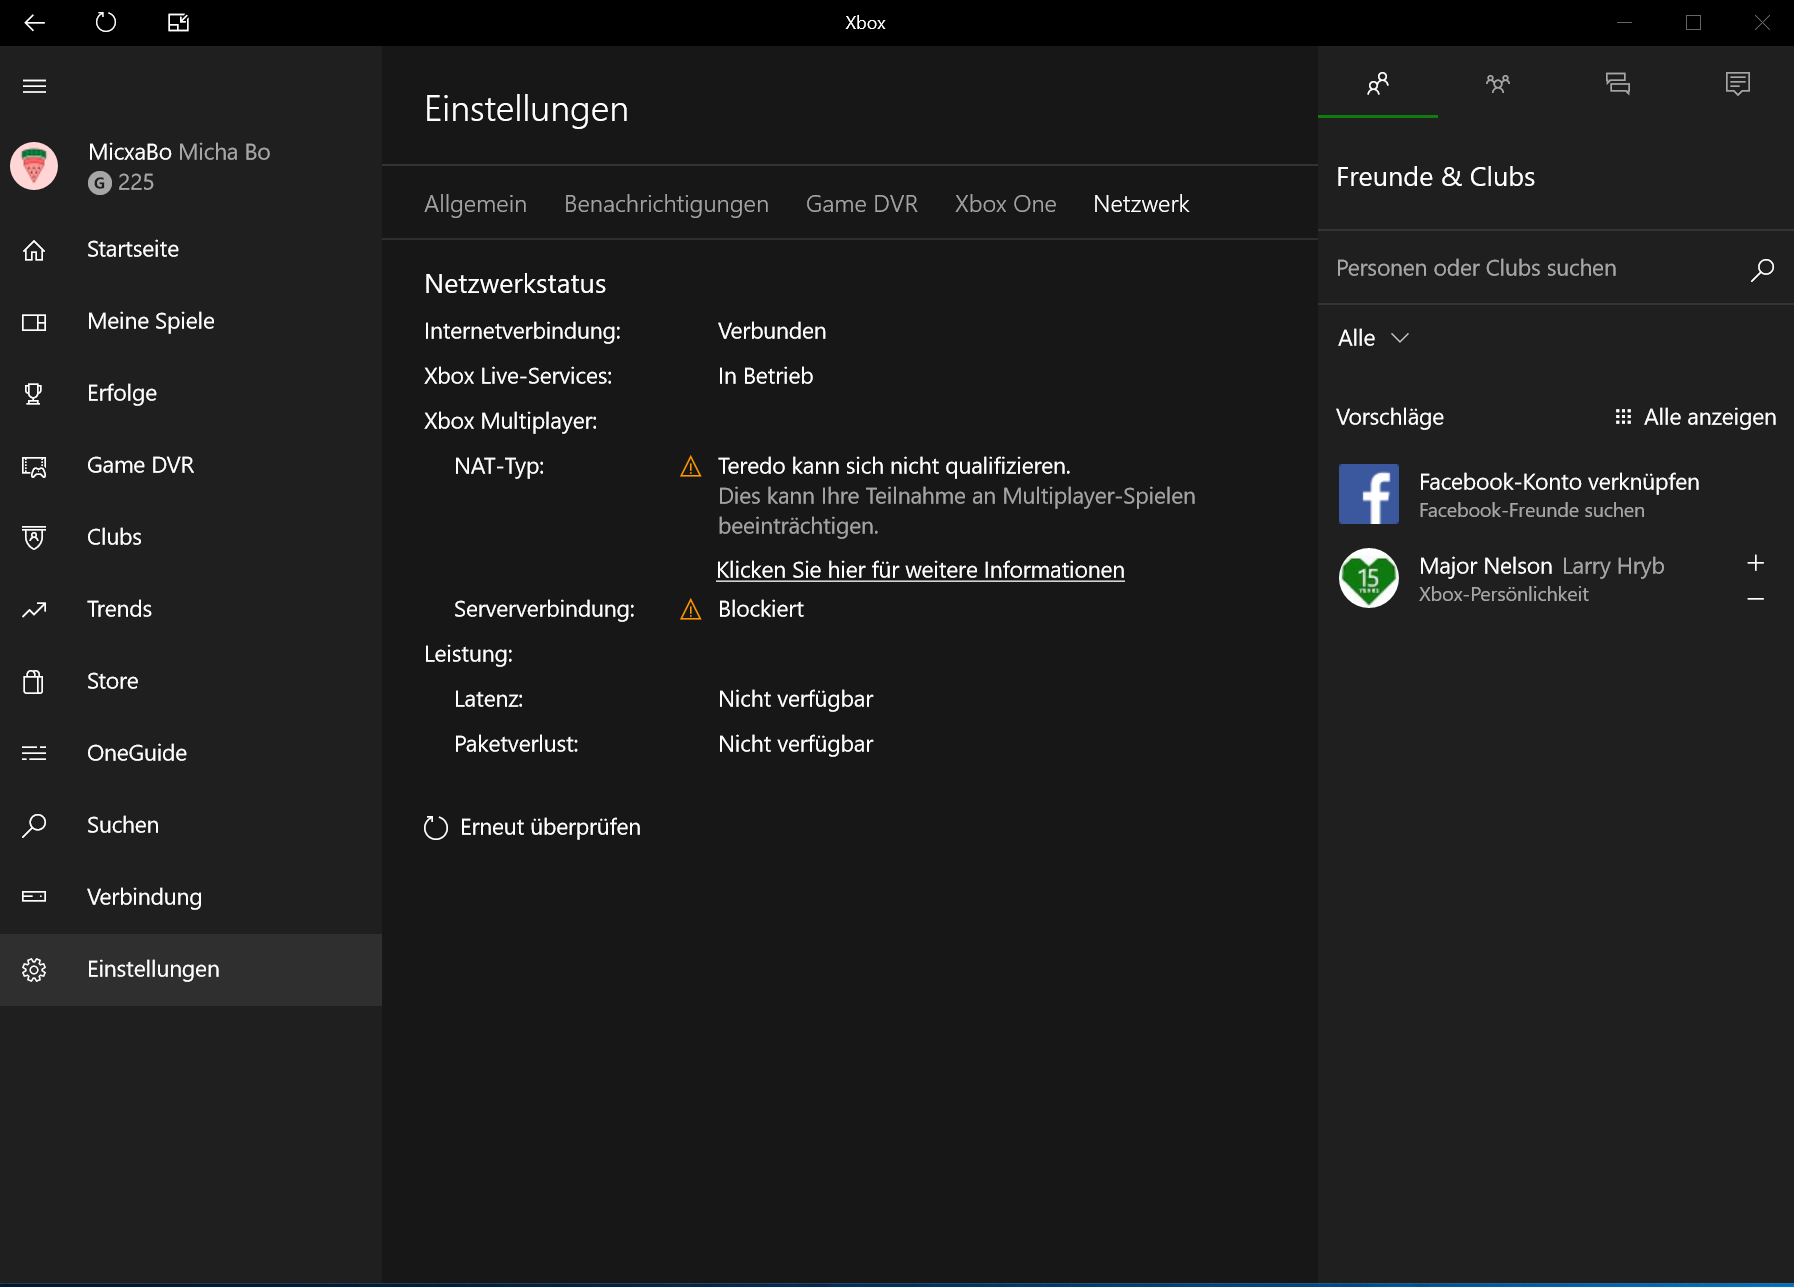
Task: Click Klicken Sie hier für weitere Informationen link
Action: (920, 570)
